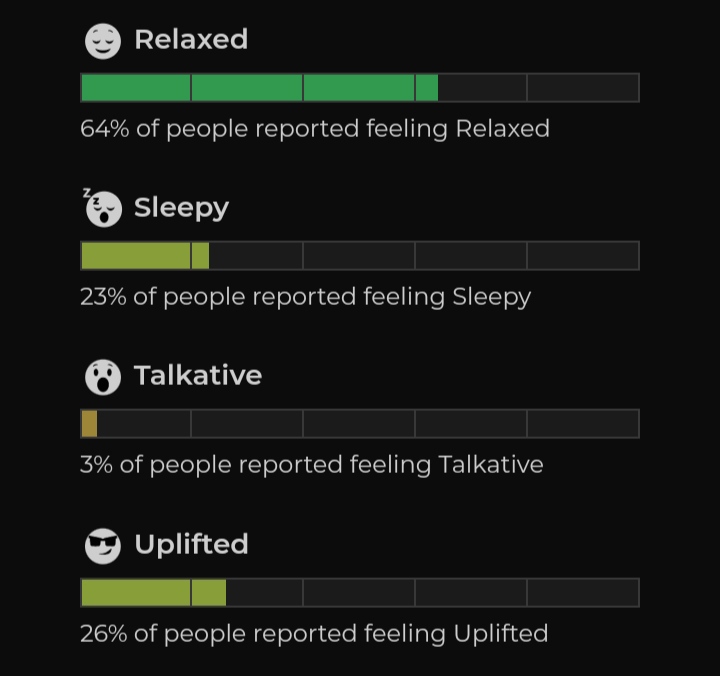Image resolution: width=720 pixels, height=676 pixels.
Task: Select the Talkative heading text
Action: tap(198, 376)
